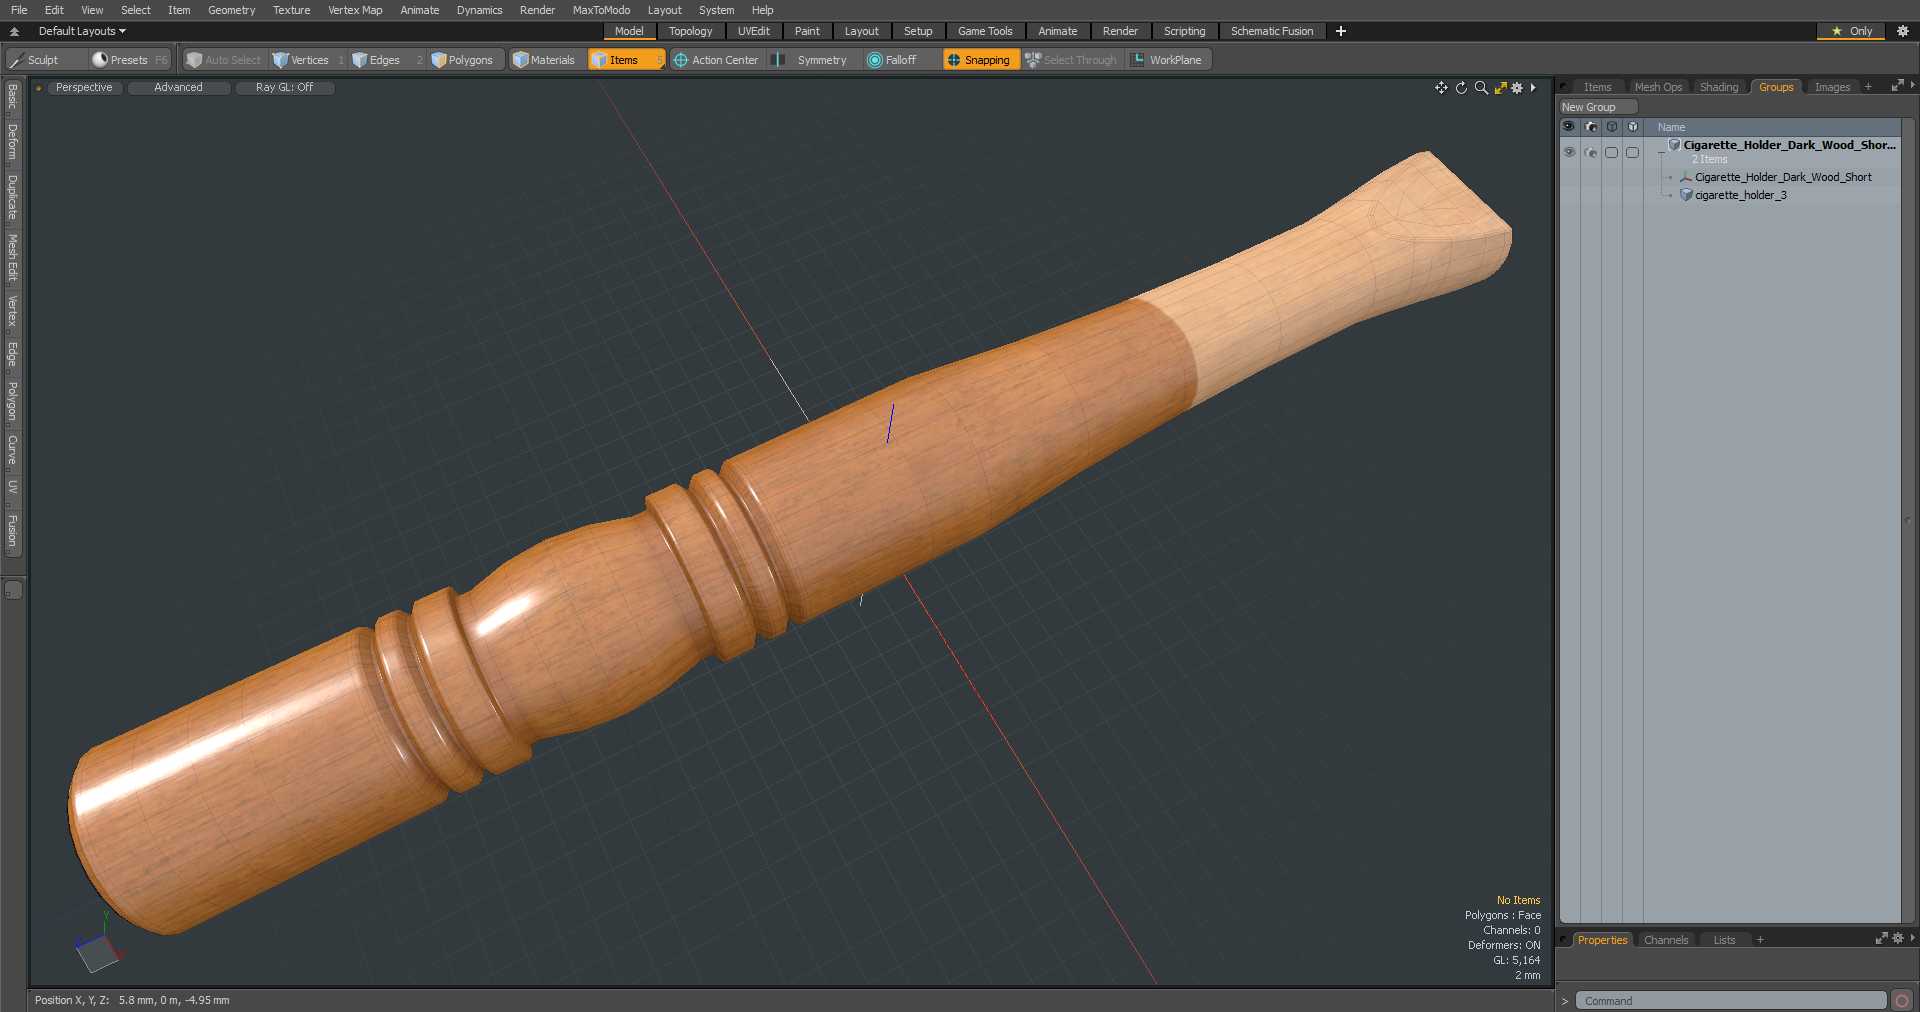Open the Action Center dropdown
1920x1012 pixels.
(717, 60)
